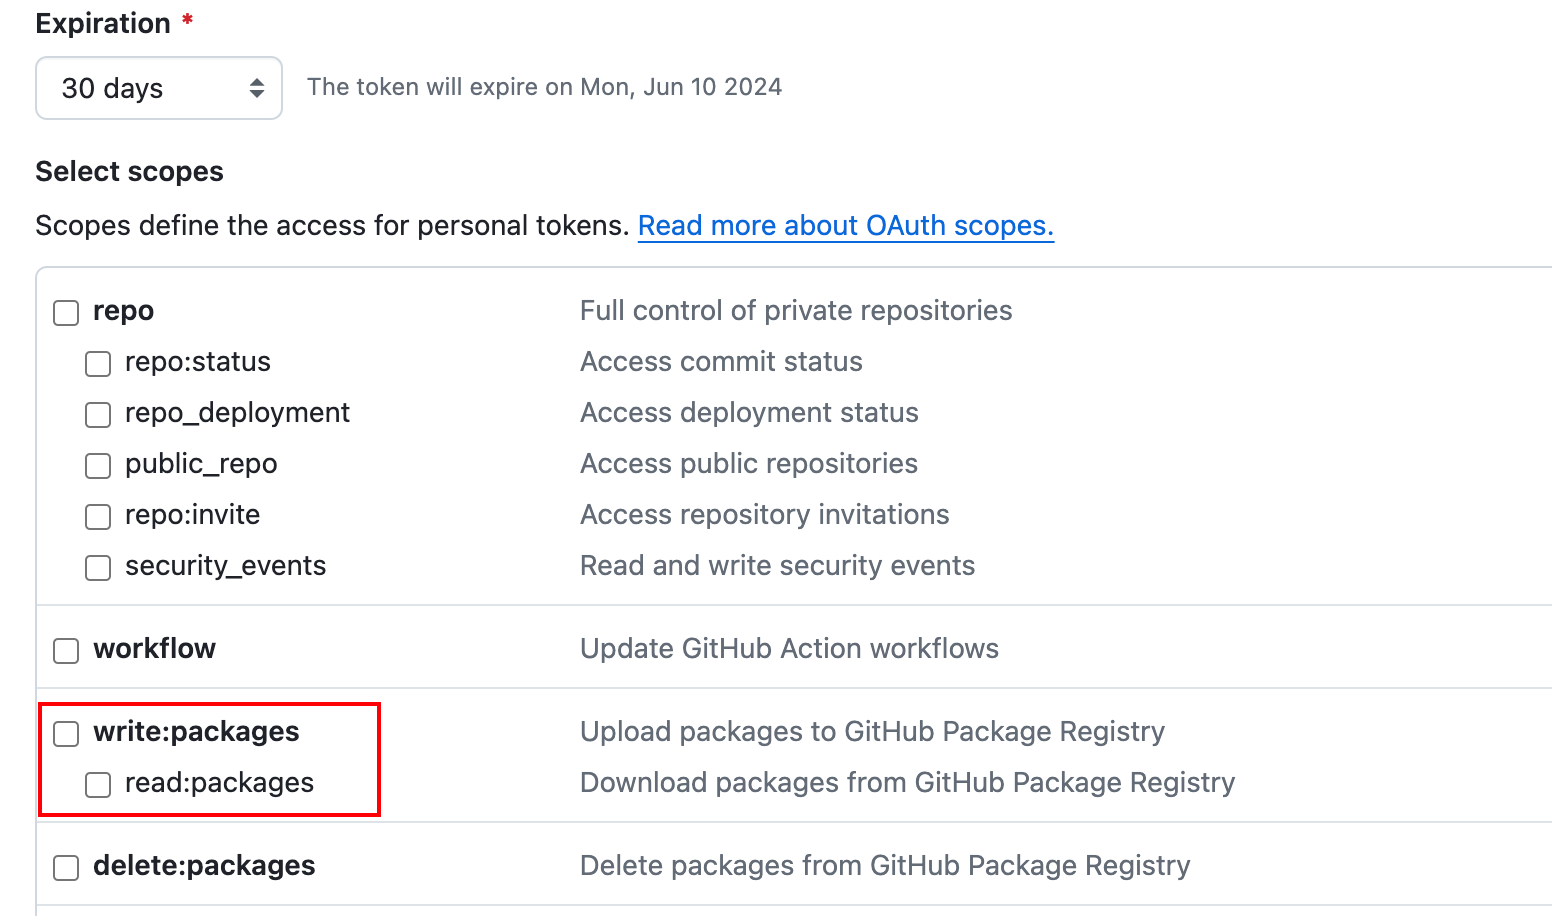The image size is (1552, 916).
Task: Enable the repo scope checkbox
Action: (x=65, y=312)
